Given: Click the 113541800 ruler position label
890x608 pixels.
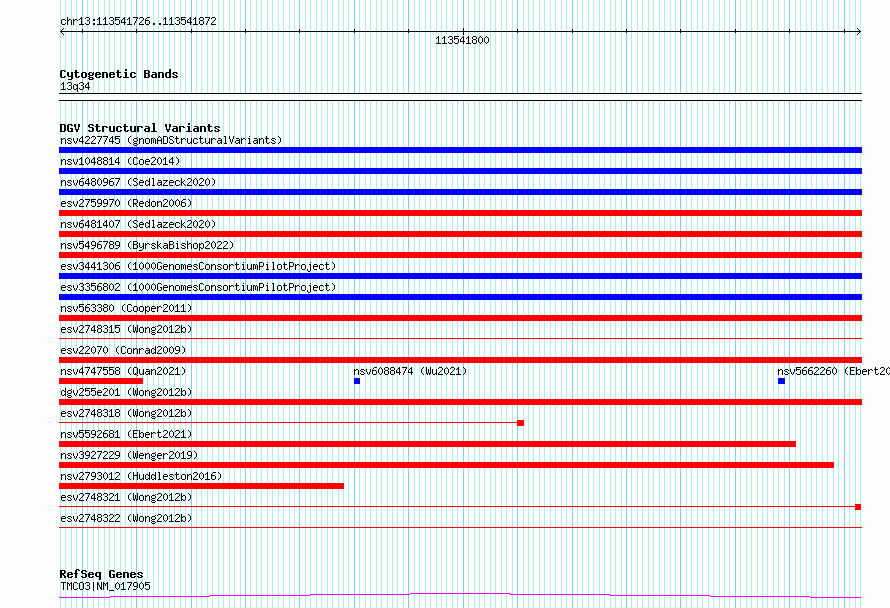Looking at the screenshot, I should point(462,40).
